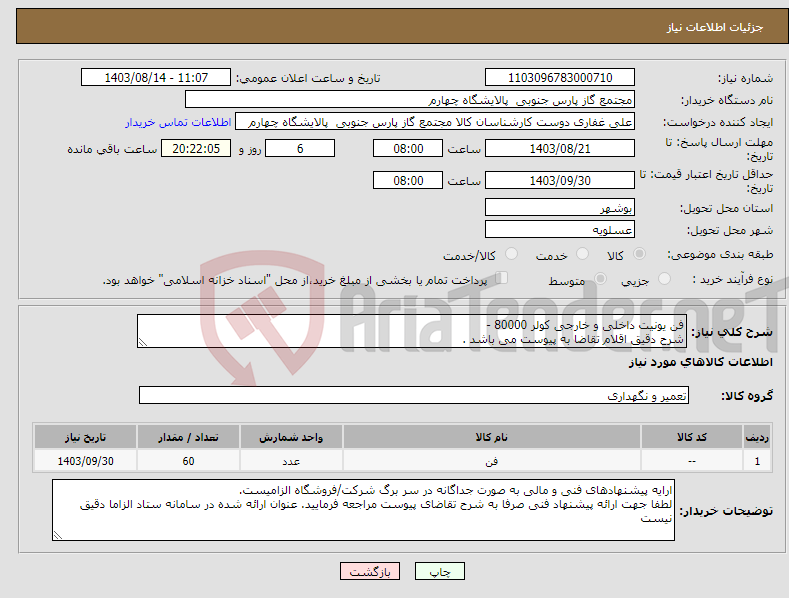The image size is (789, 598).
Task: Click the row number cell 1
Action: point(757,461)
